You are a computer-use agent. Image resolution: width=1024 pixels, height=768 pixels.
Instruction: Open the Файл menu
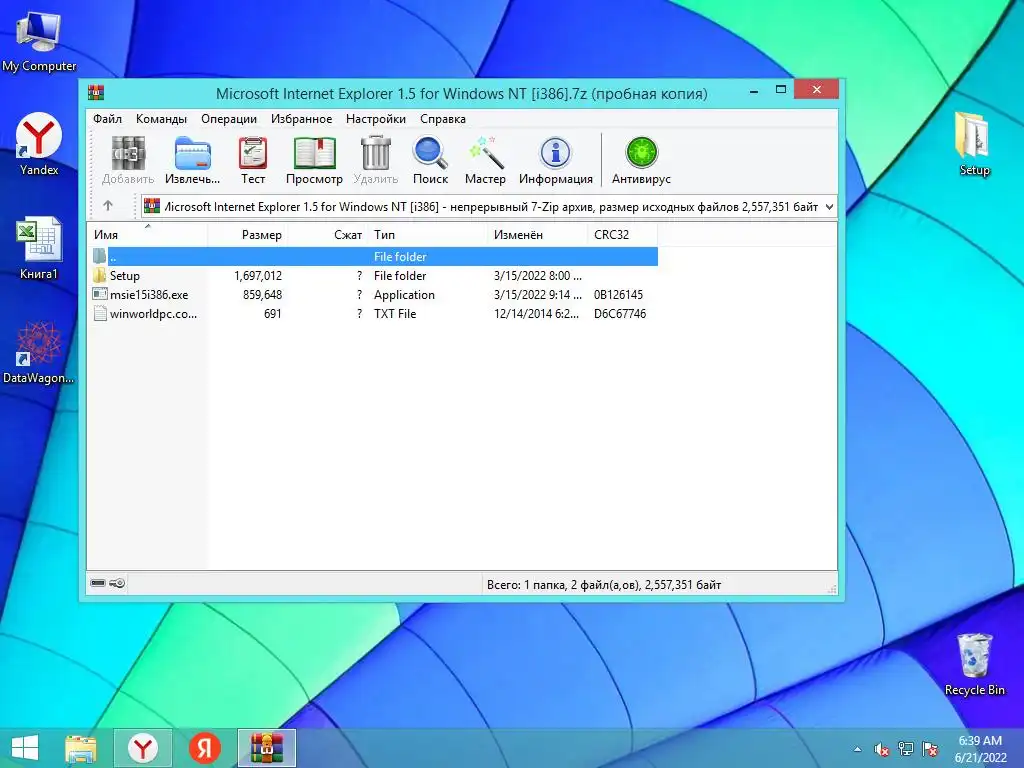tap(107, 119)
